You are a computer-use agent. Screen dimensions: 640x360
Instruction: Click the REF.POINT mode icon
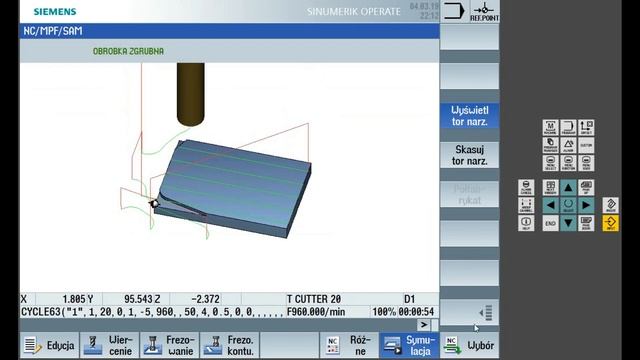(484, 11)
